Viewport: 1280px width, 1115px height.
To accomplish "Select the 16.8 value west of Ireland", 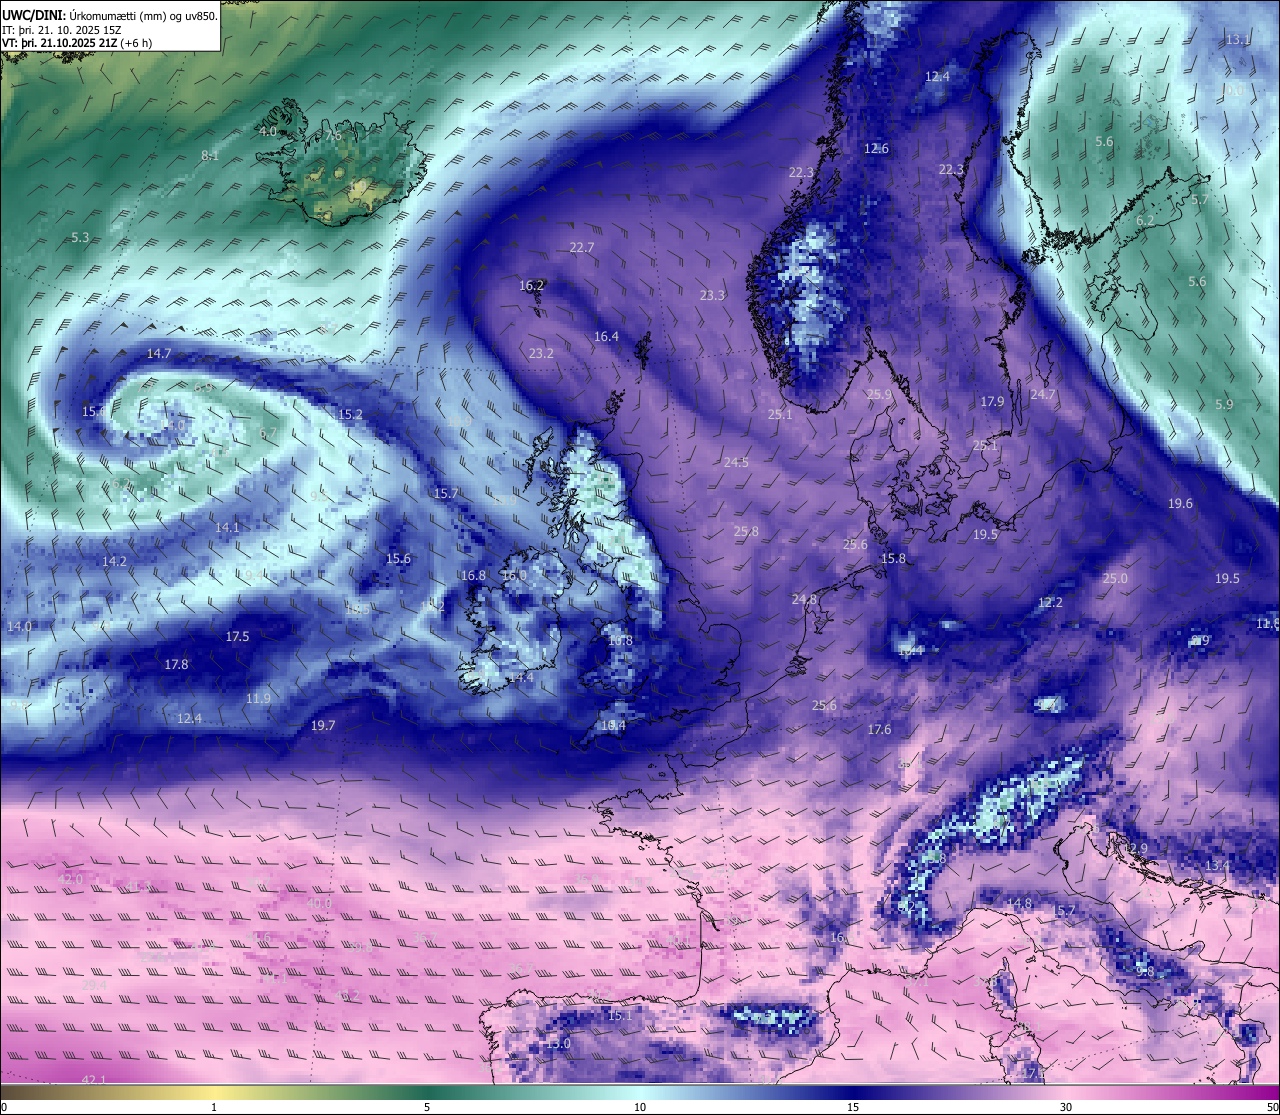I will 473,576.
